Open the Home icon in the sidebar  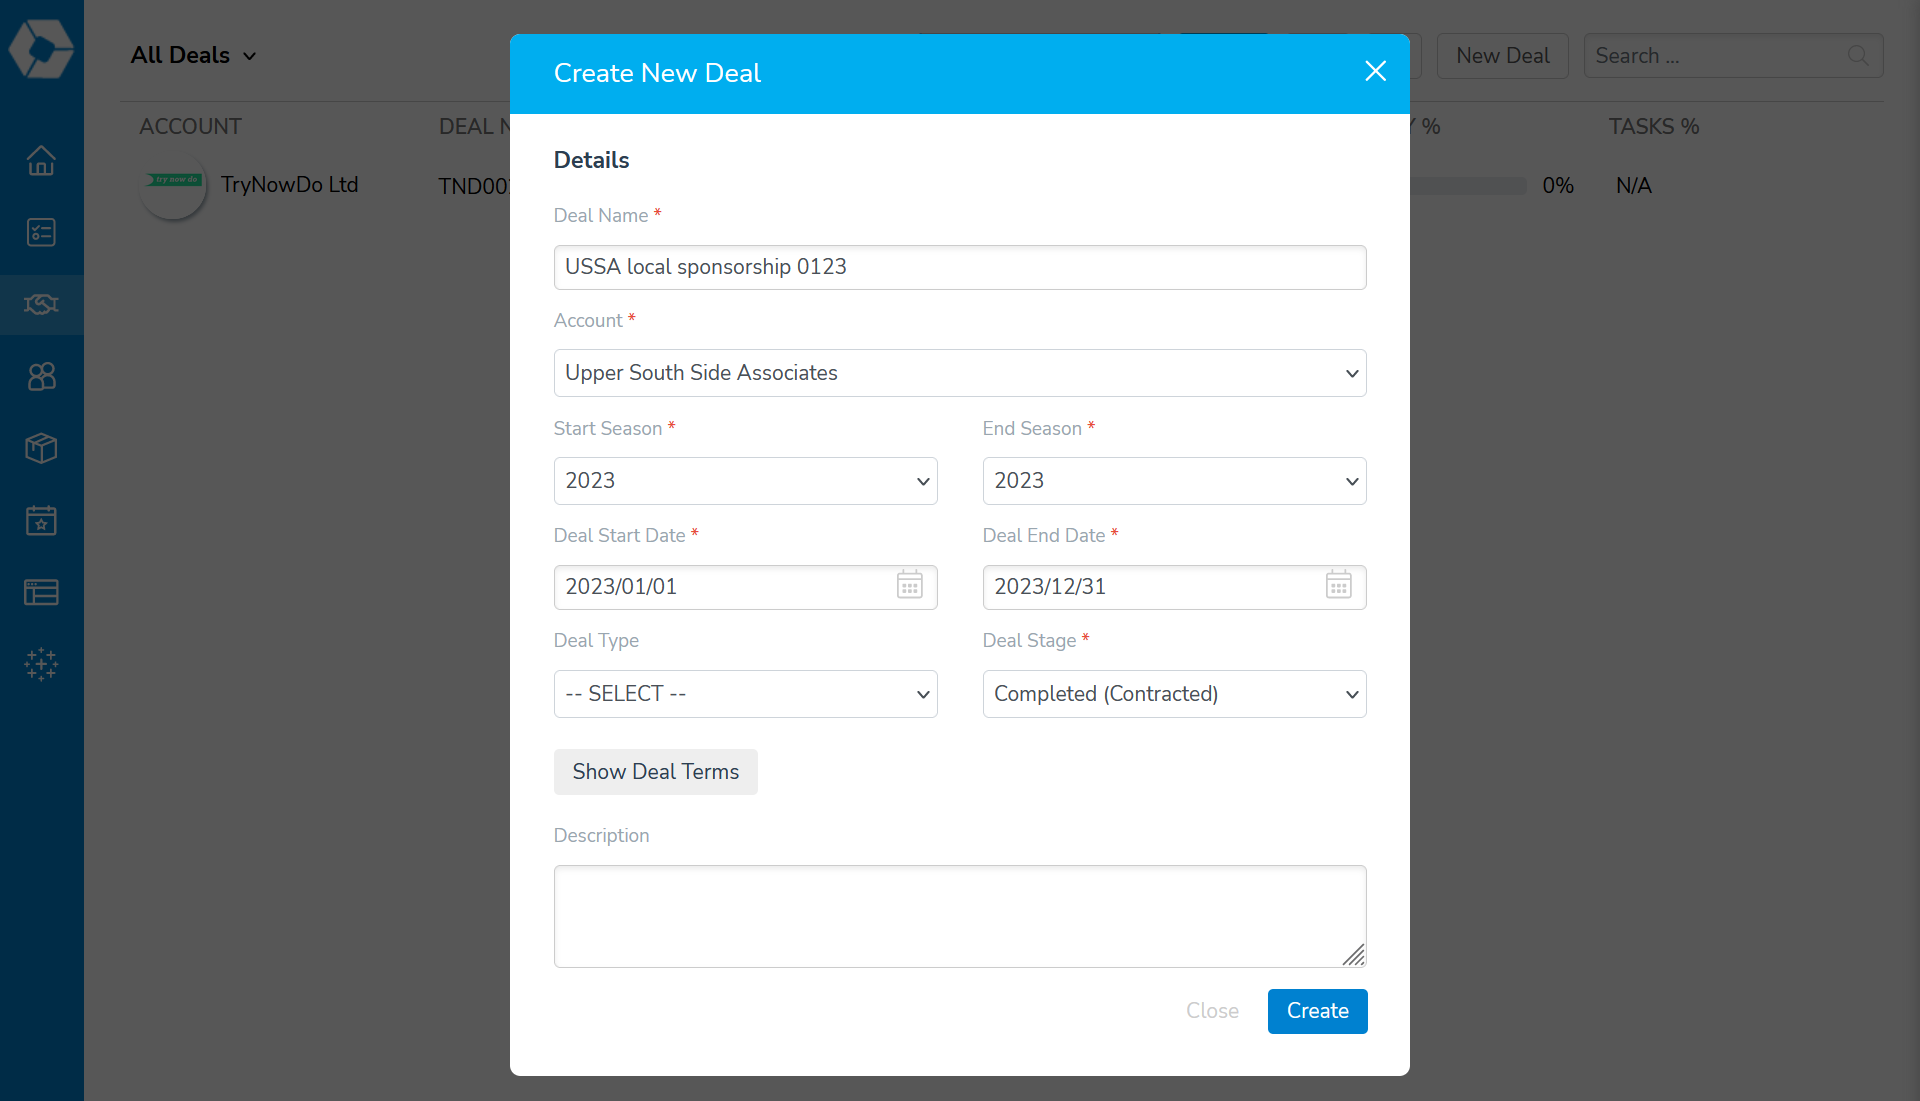coord(41,160)
